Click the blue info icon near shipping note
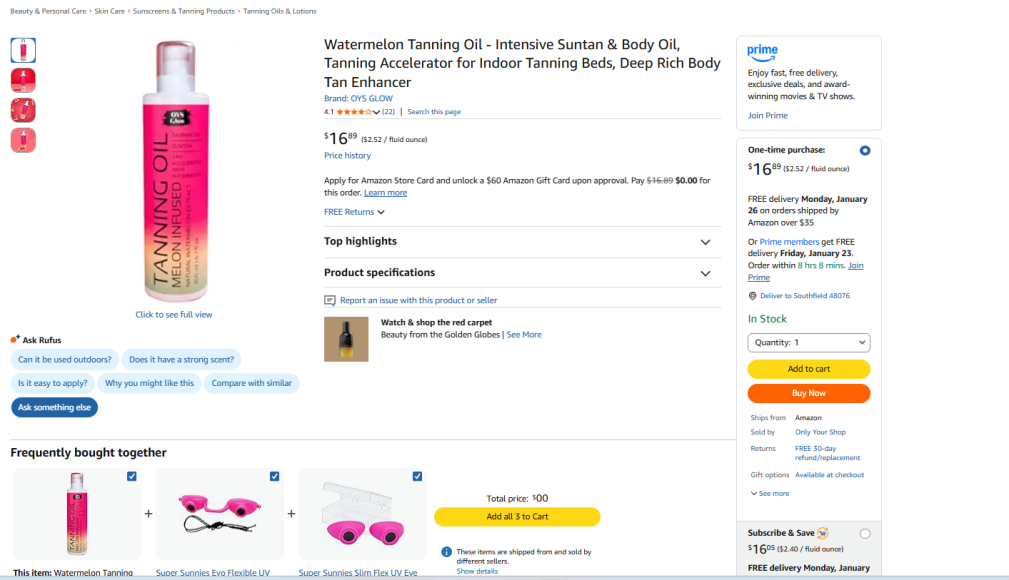Screen dimensions: 1009x580 coord(446,551)
